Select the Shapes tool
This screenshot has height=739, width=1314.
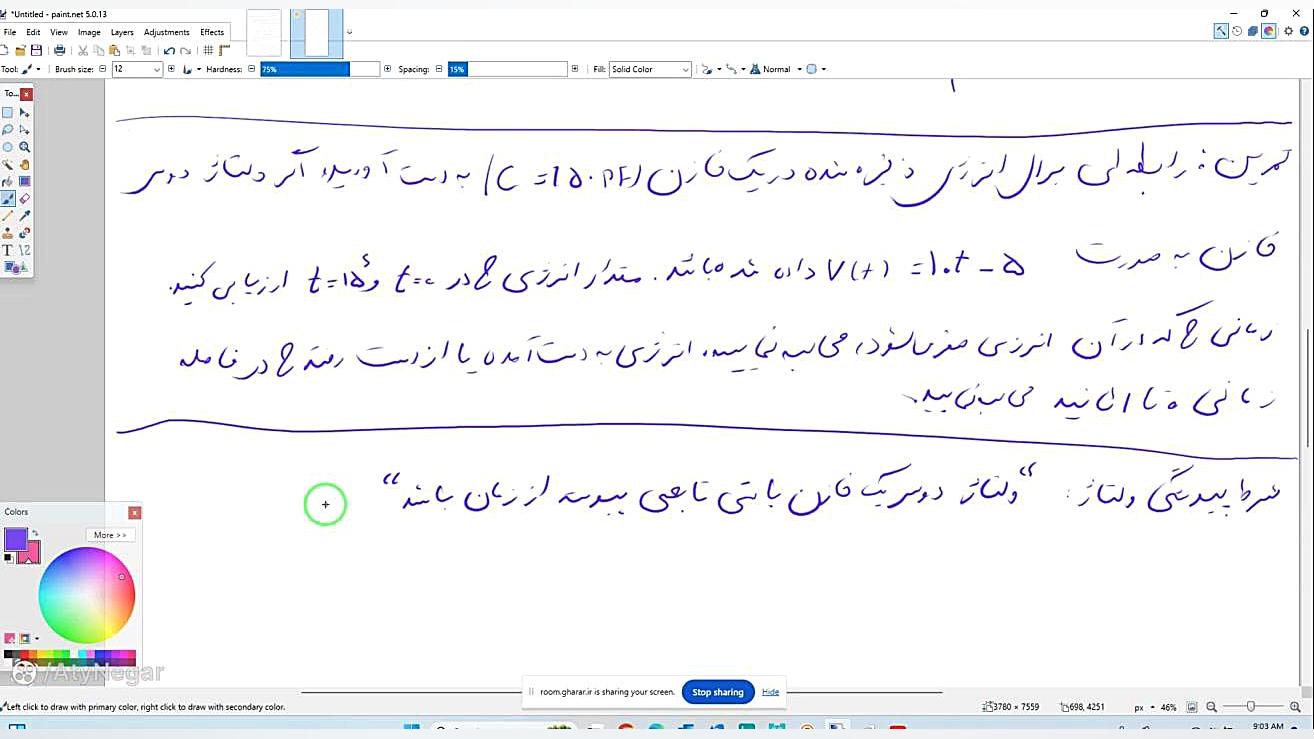click(x=14, y=267)
